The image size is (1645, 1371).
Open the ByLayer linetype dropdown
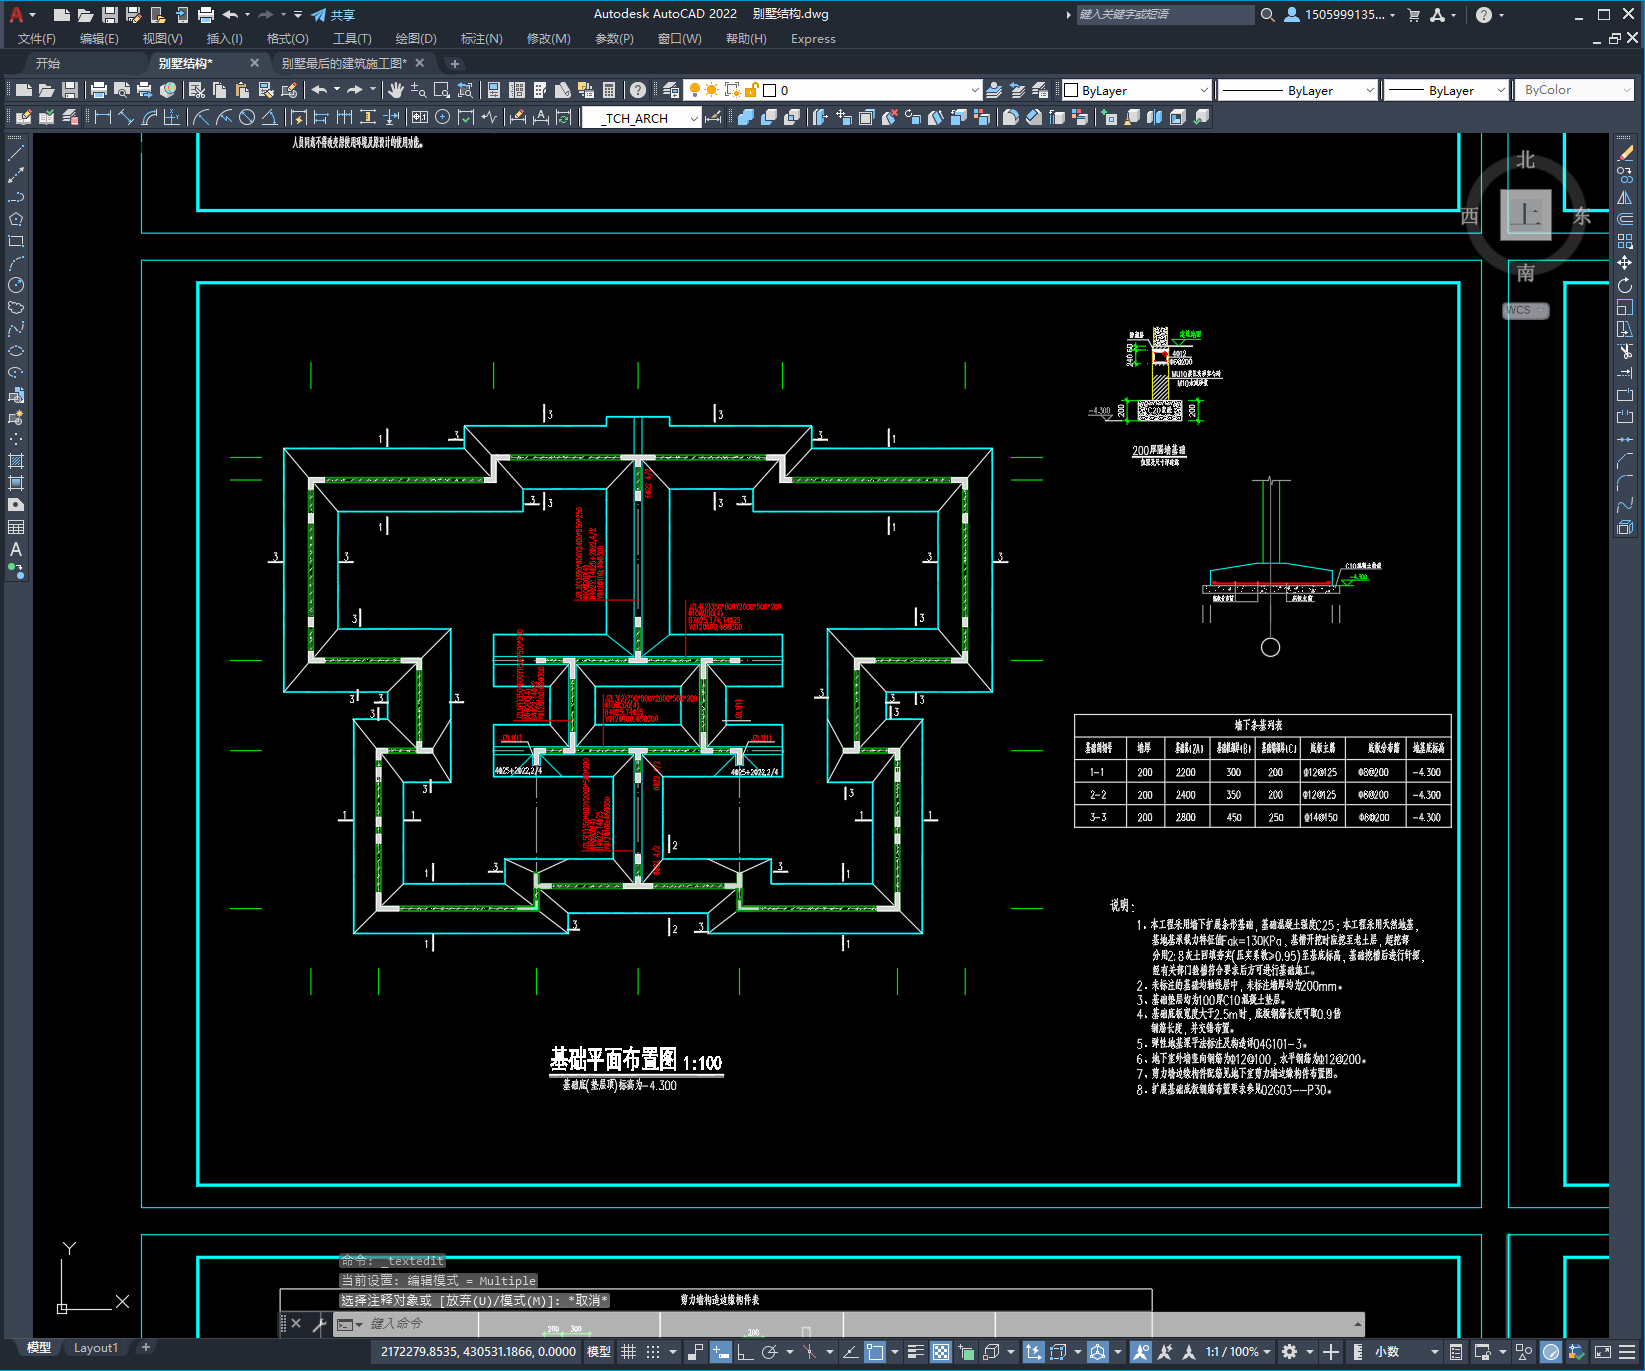coord(1298,90)
